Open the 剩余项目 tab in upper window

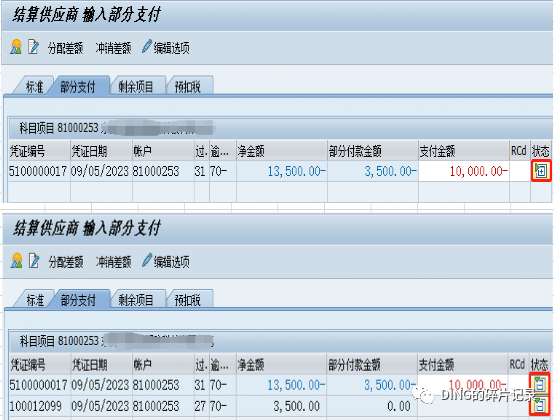tap(136, 87)
